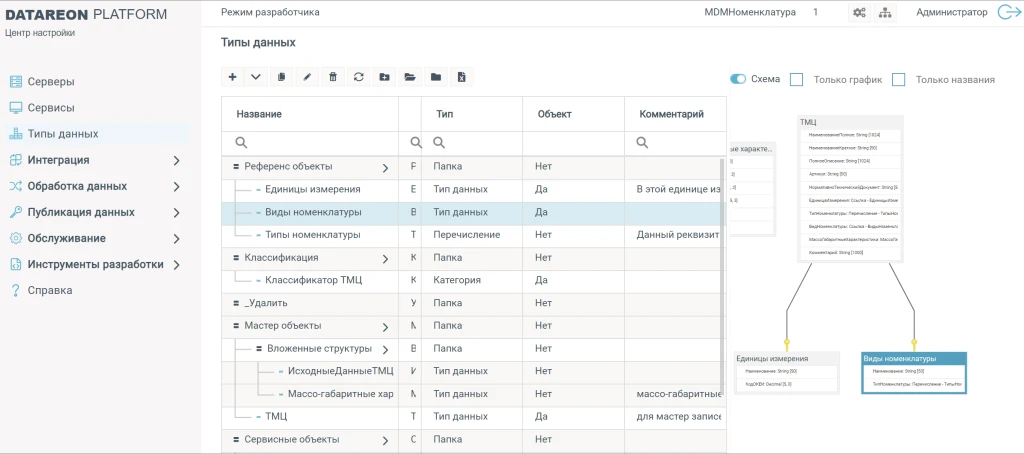Toggle the Схема switch off
1024x454 pixels.
738,79
